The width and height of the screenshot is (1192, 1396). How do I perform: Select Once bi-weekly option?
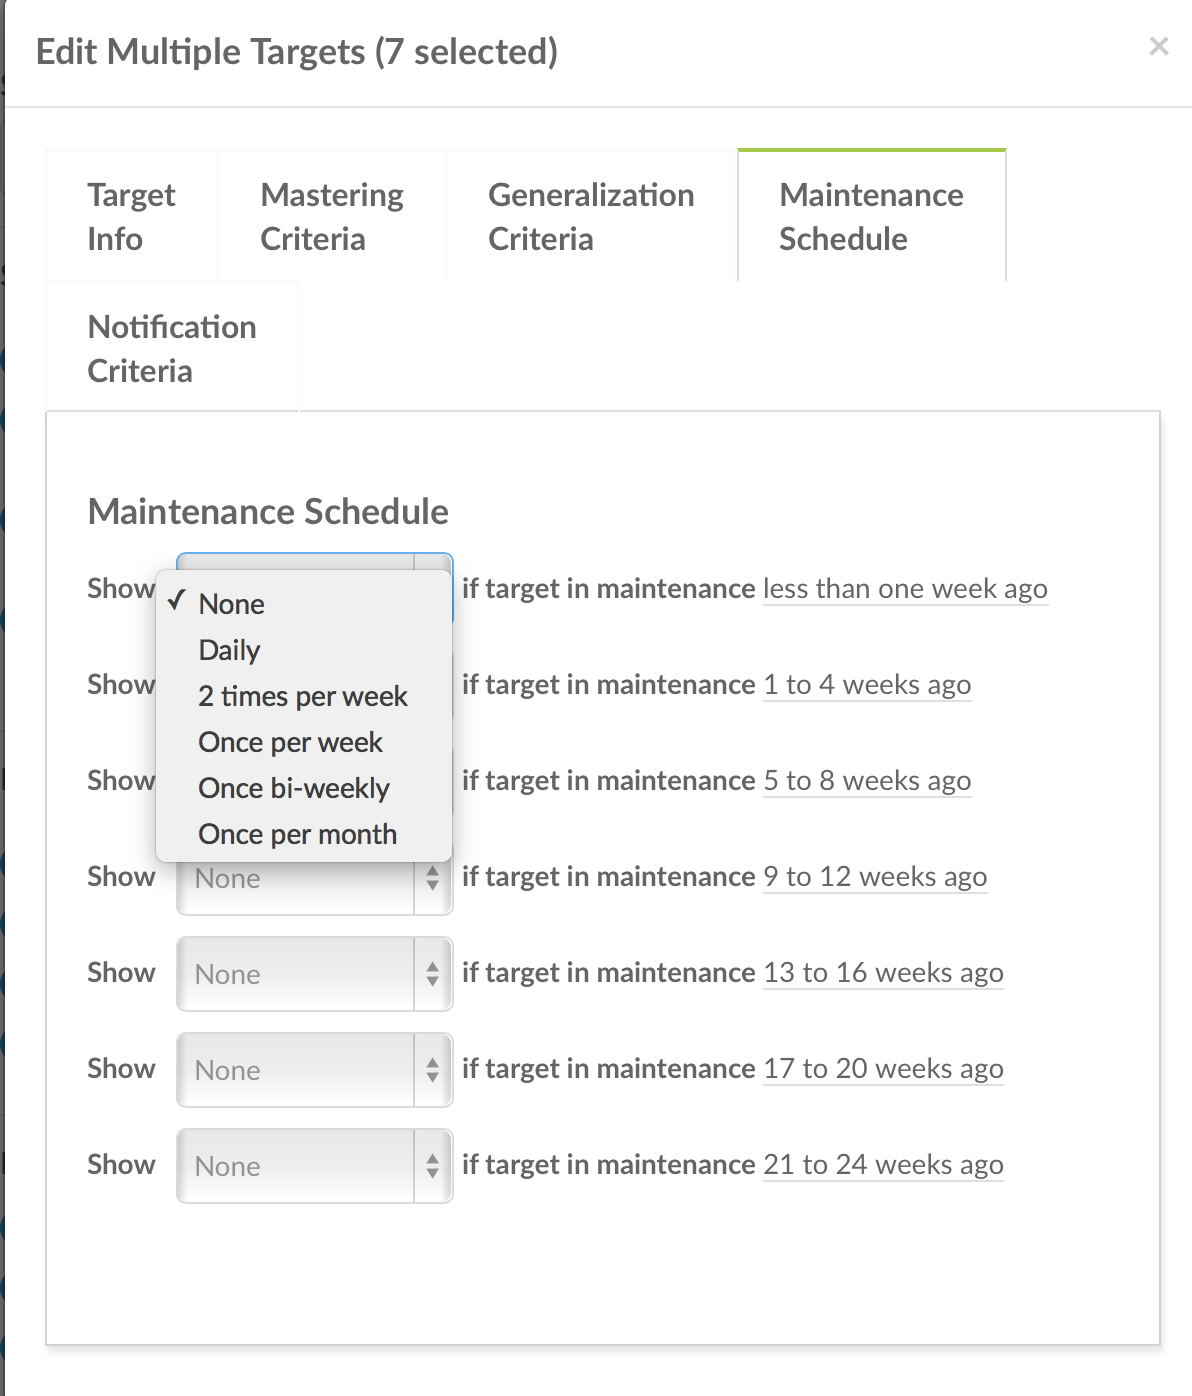pyautogui.click(x=304, y=788)
